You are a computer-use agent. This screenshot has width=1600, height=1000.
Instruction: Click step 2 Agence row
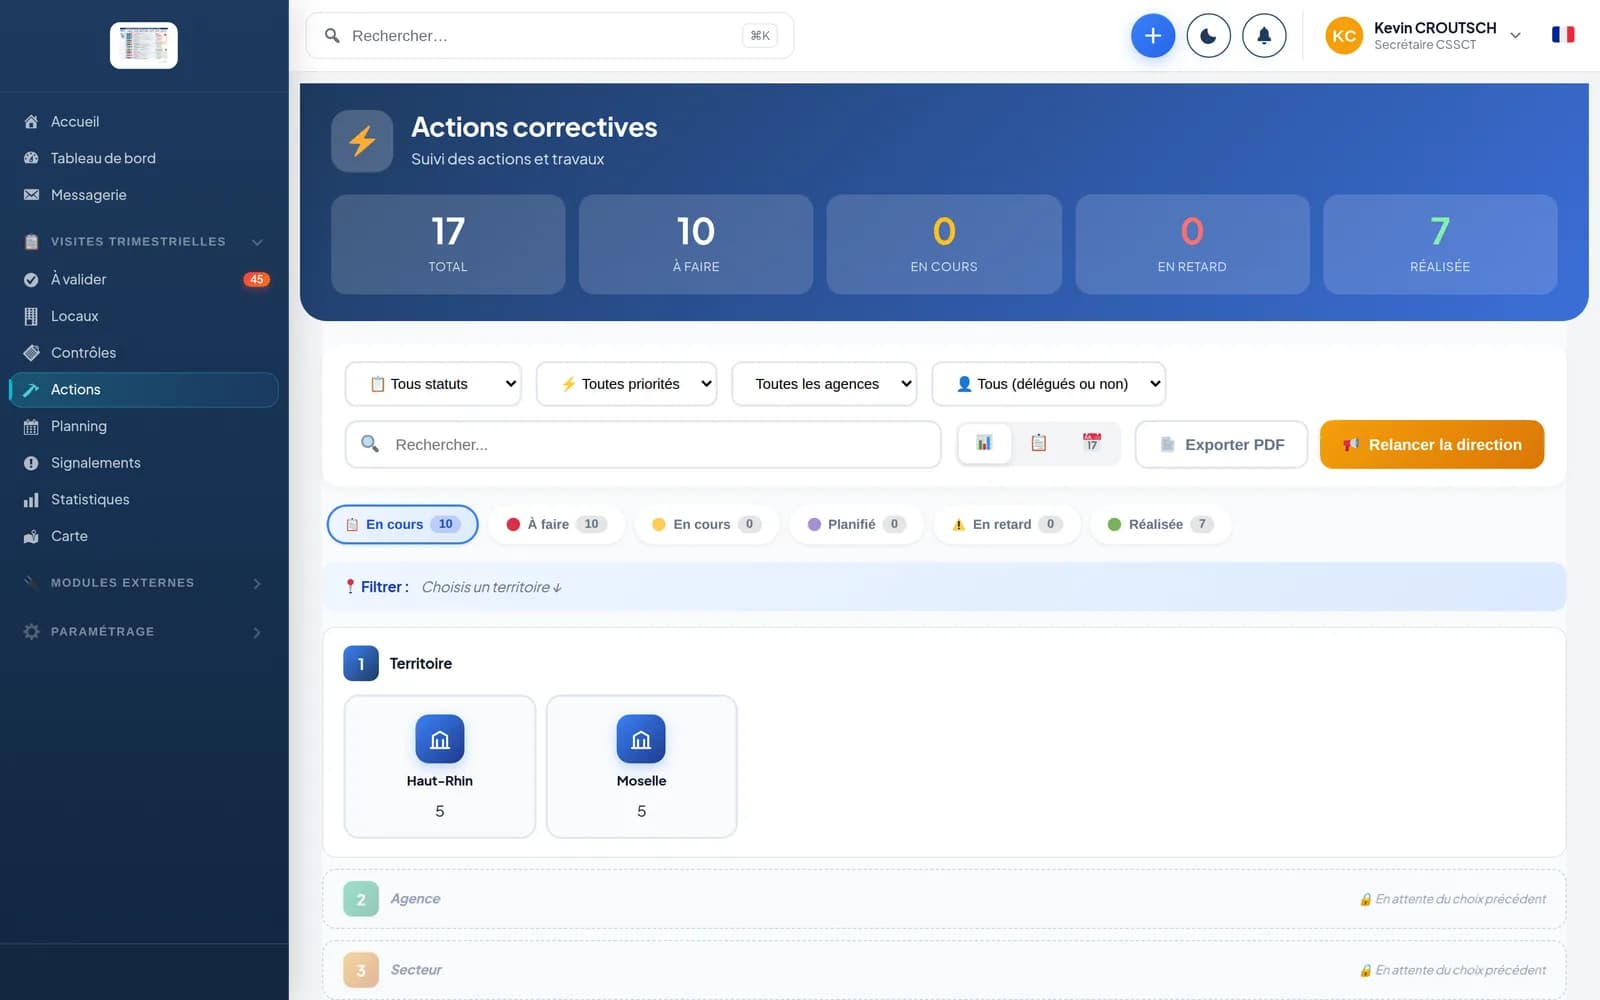tap(944, 899)
